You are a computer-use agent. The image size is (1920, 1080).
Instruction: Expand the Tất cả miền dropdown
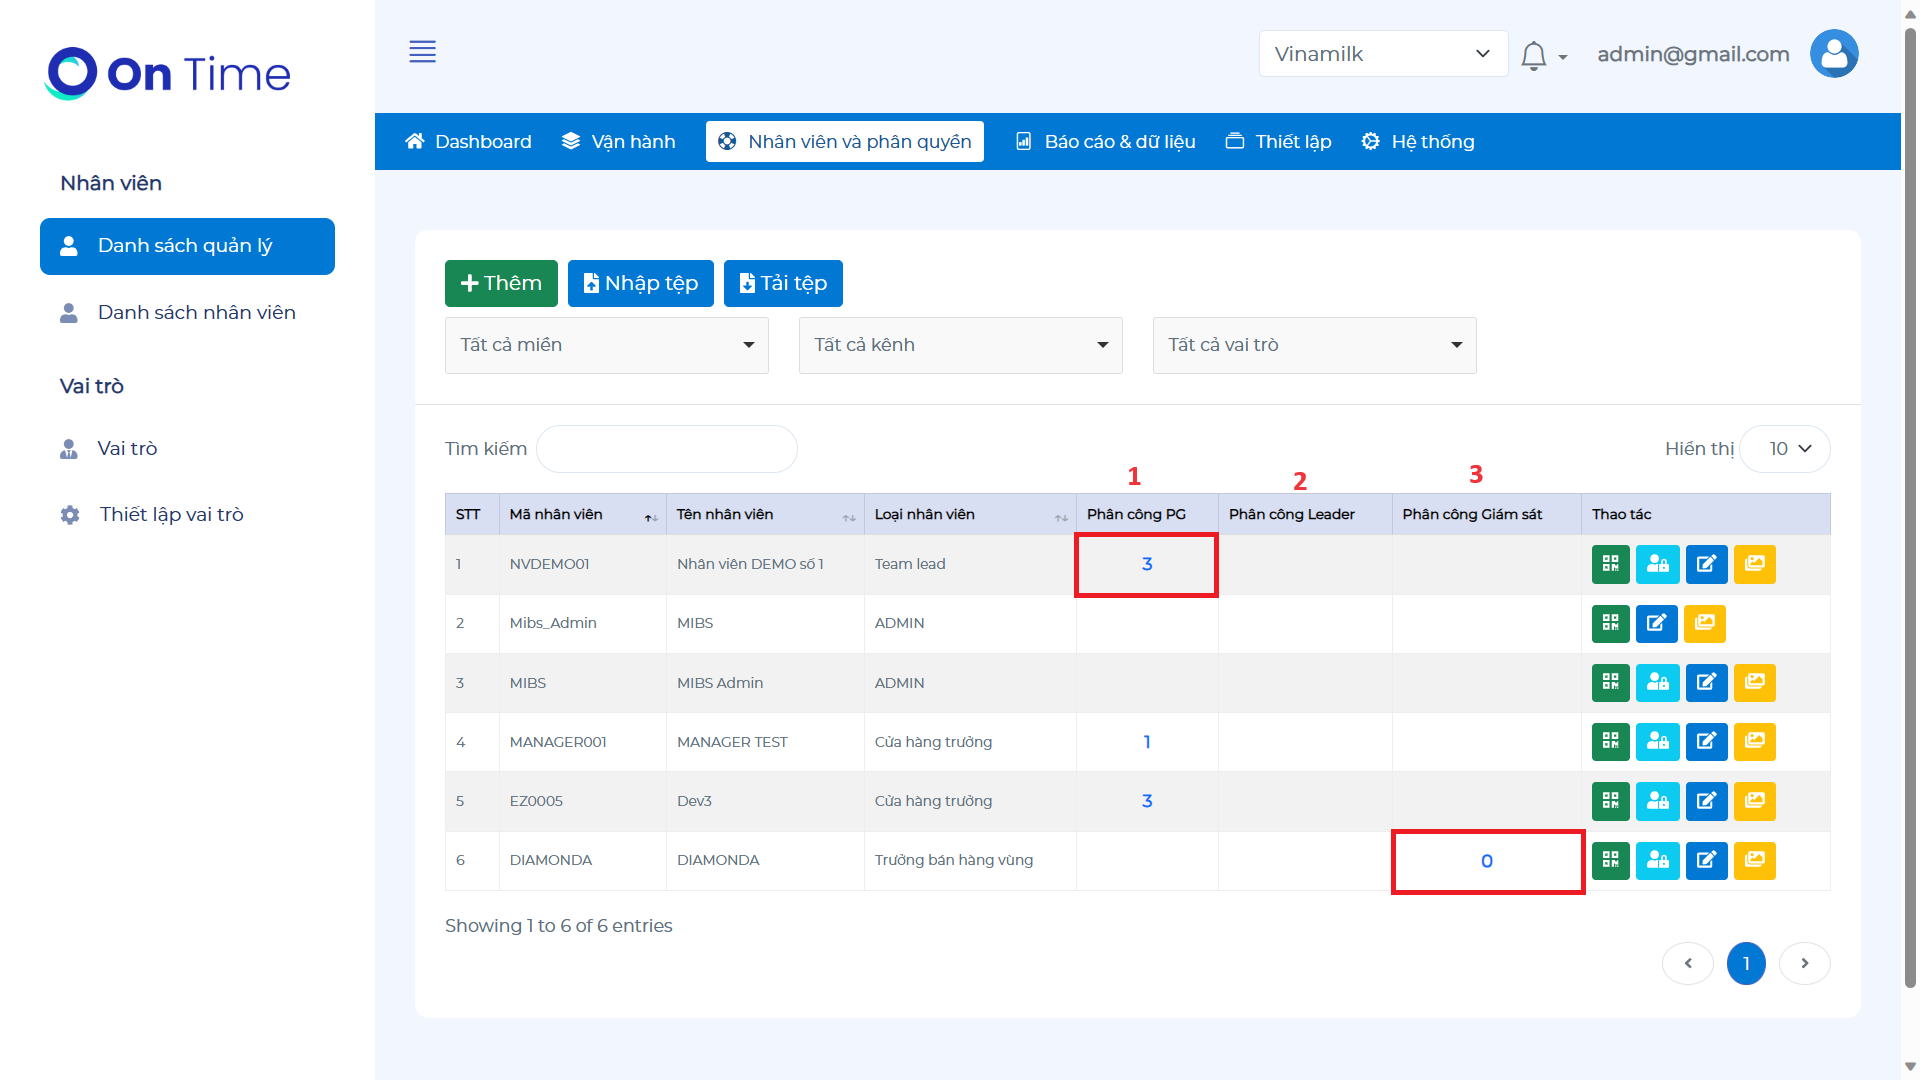606,345
